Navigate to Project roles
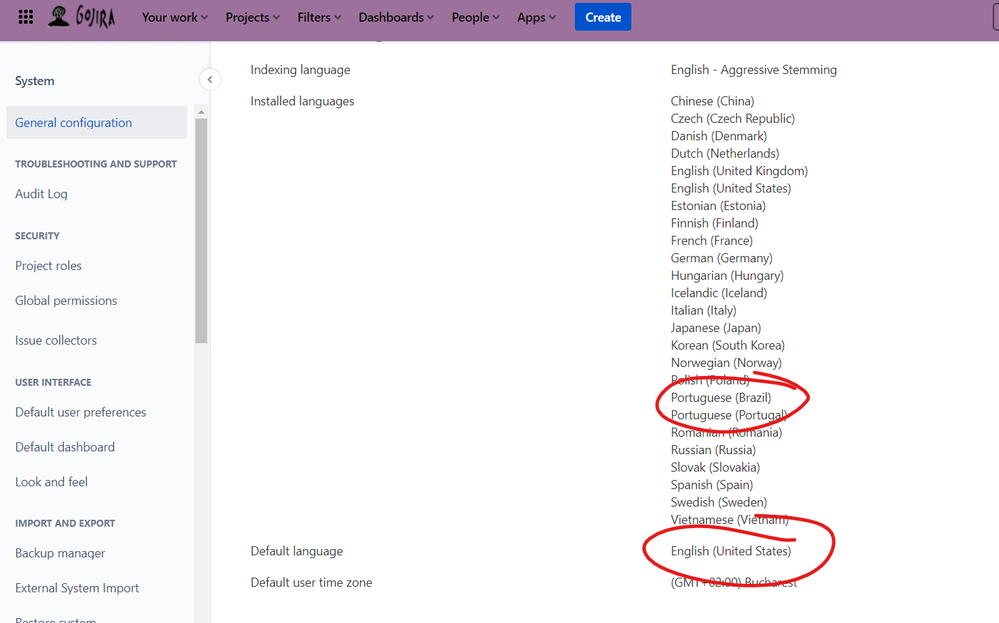Image resolution: width=999 pixels, height=623 pixels. [x=48, y=265]
